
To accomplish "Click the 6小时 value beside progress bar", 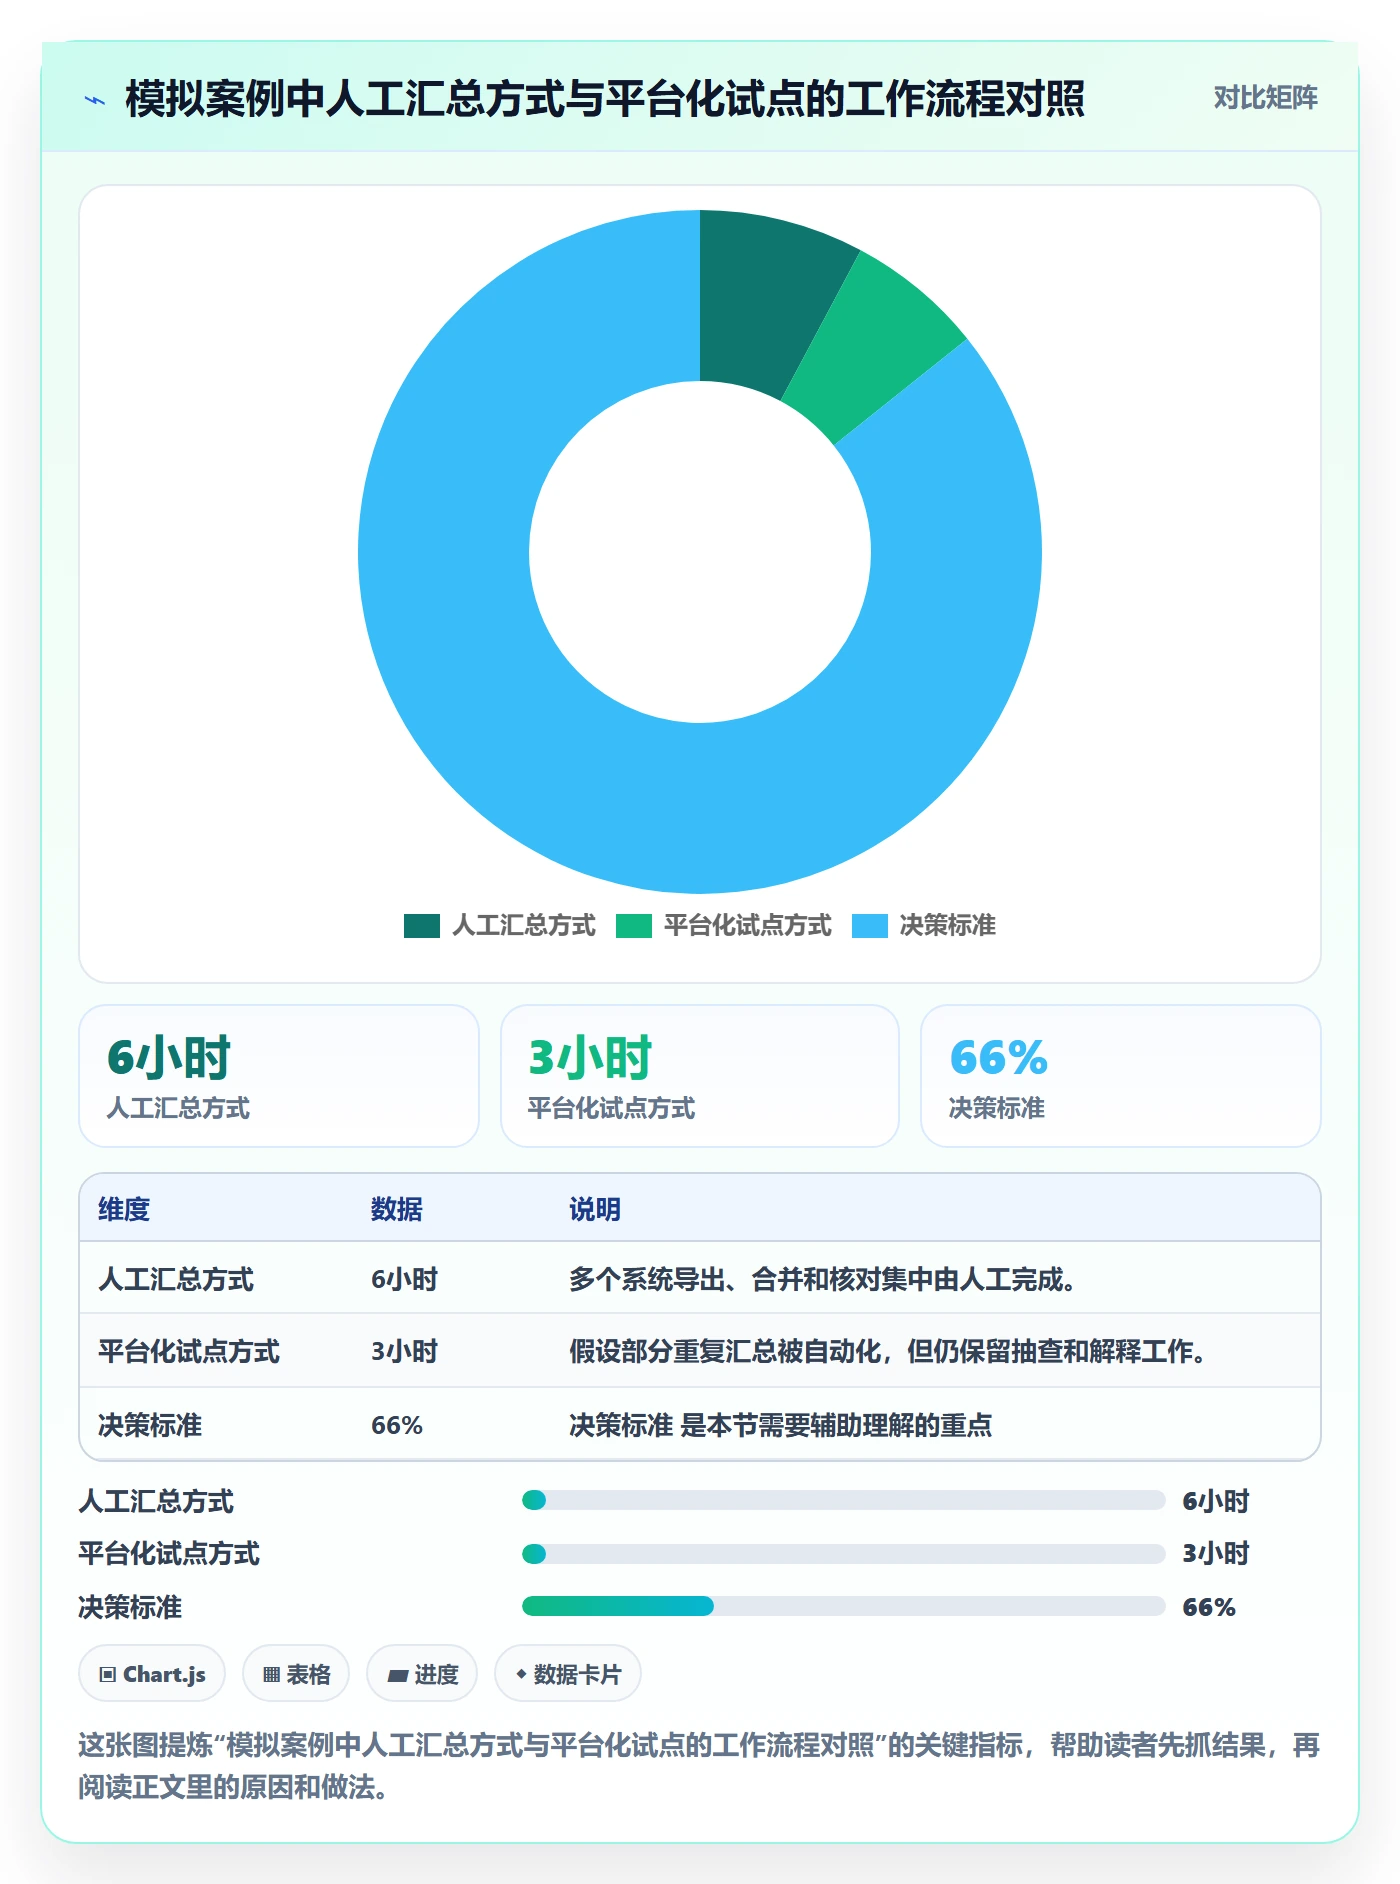I will [1216, 1501].
